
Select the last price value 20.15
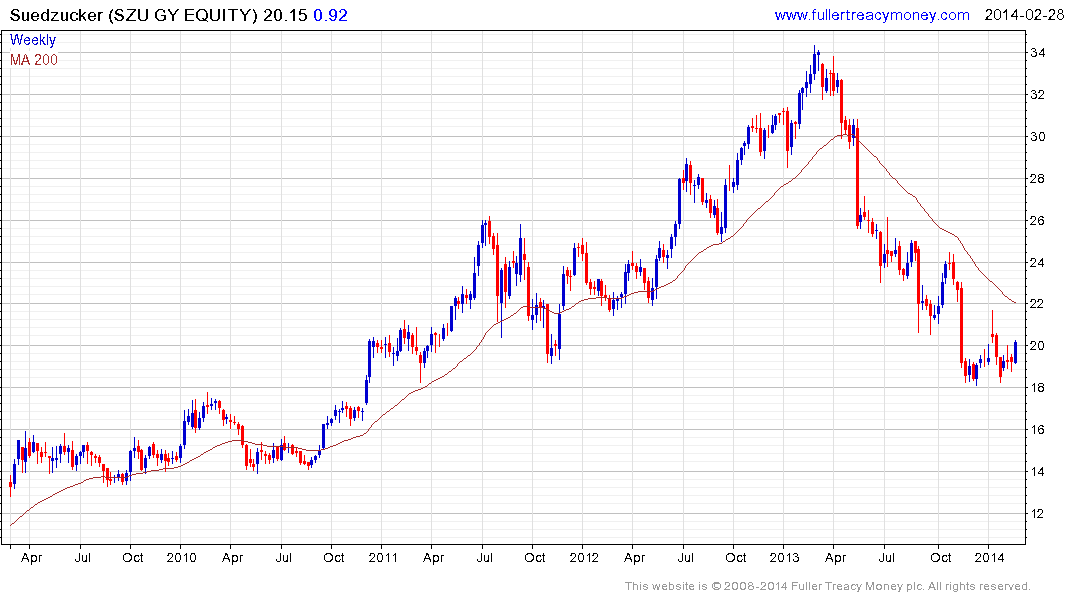285,15
